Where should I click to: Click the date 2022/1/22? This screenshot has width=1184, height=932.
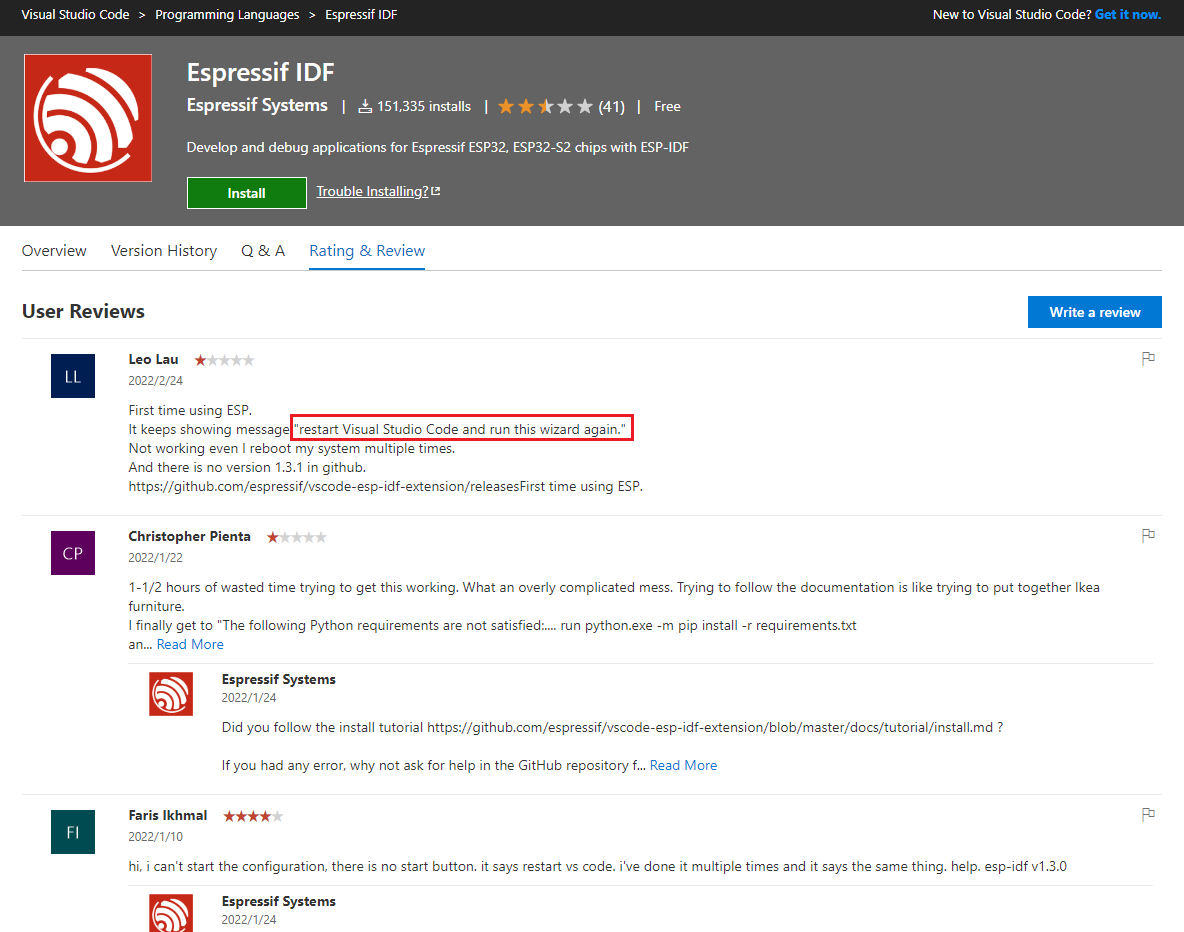(x=156, y=557)
